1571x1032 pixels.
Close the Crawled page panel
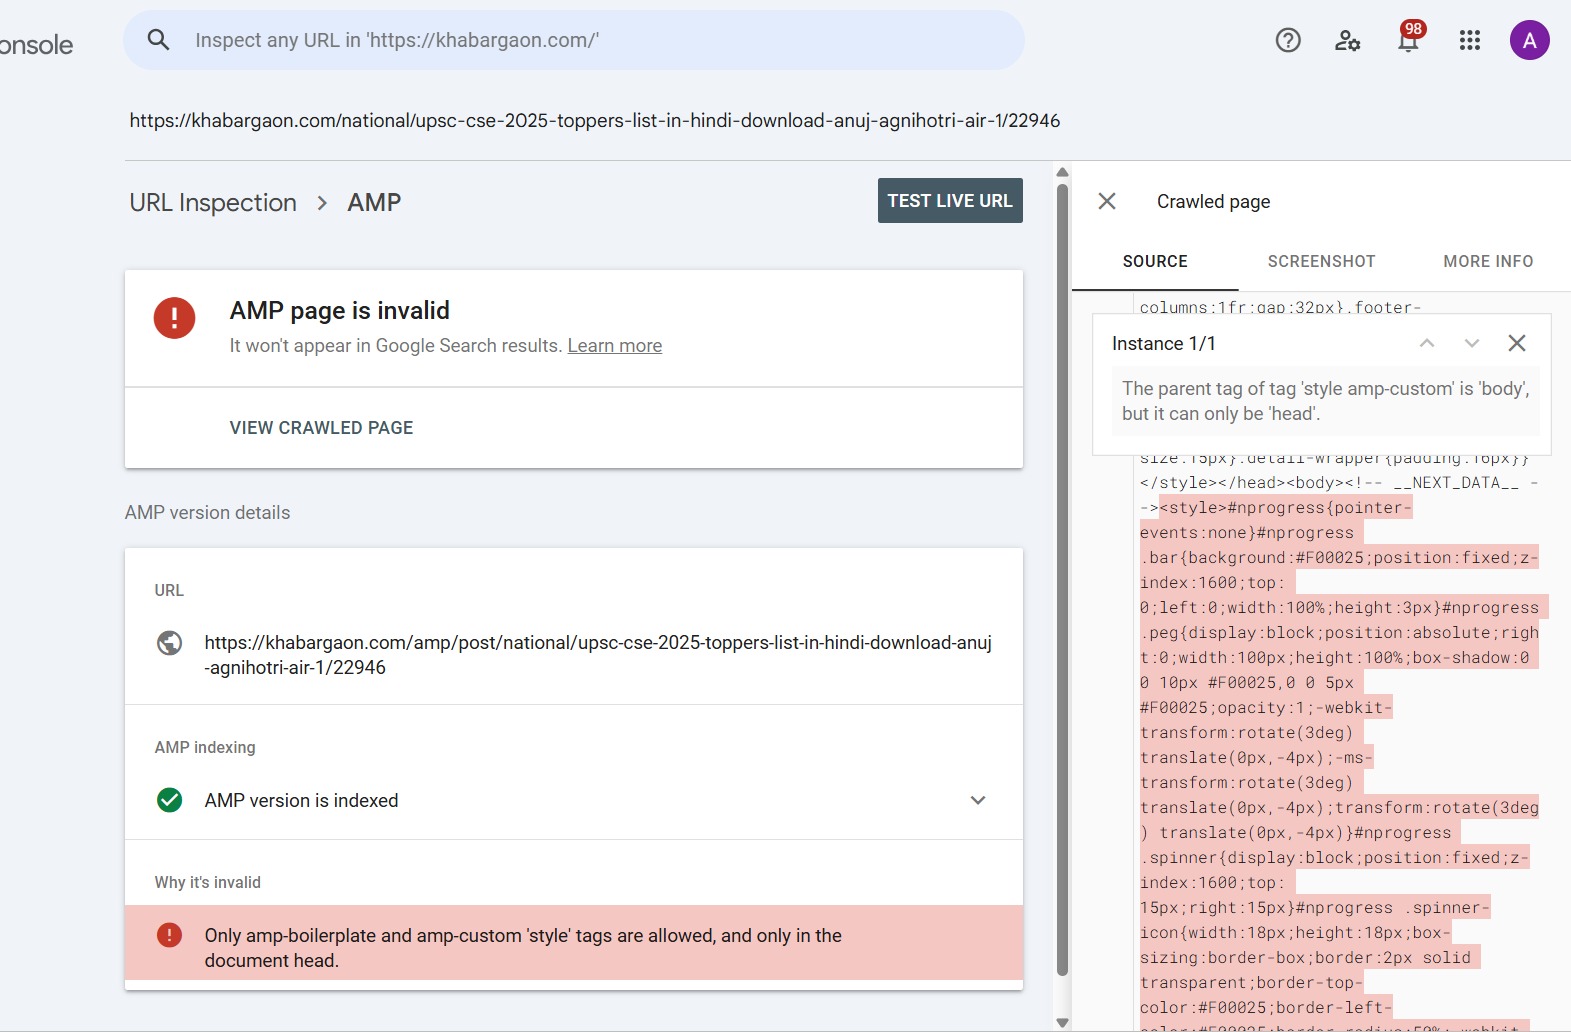(x=1107, y=201)
